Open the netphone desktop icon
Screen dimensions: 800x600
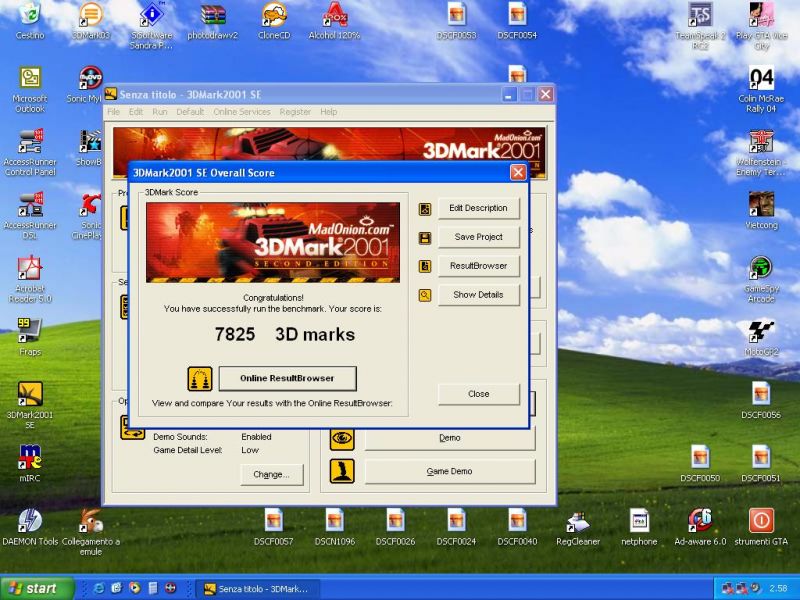(x=639, y=528)
